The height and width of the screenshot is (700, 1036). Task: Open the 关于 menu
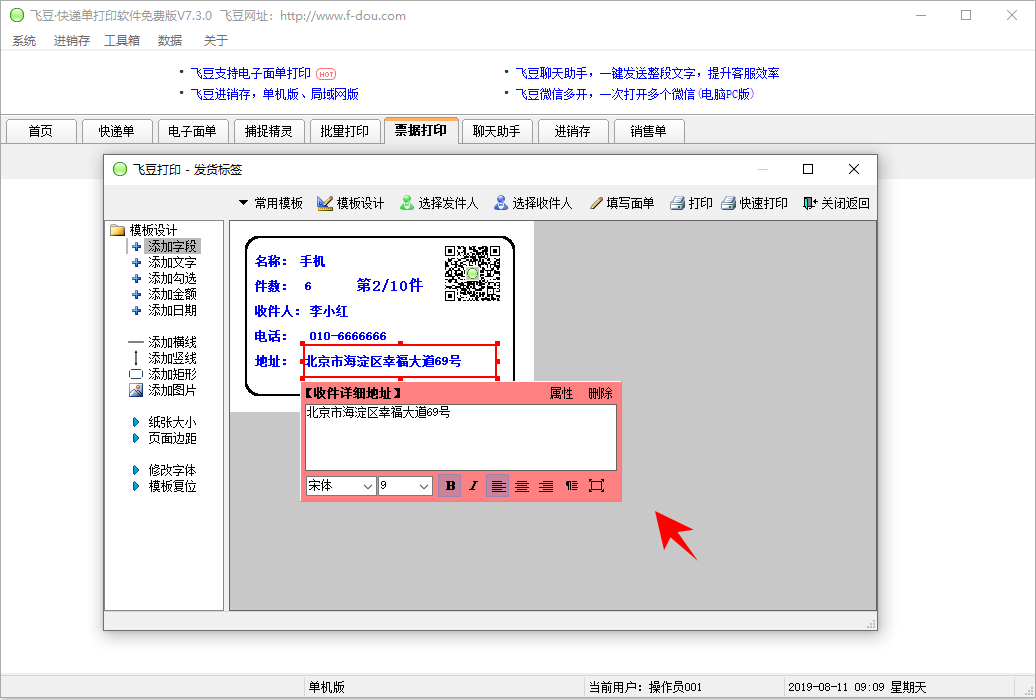216,41
